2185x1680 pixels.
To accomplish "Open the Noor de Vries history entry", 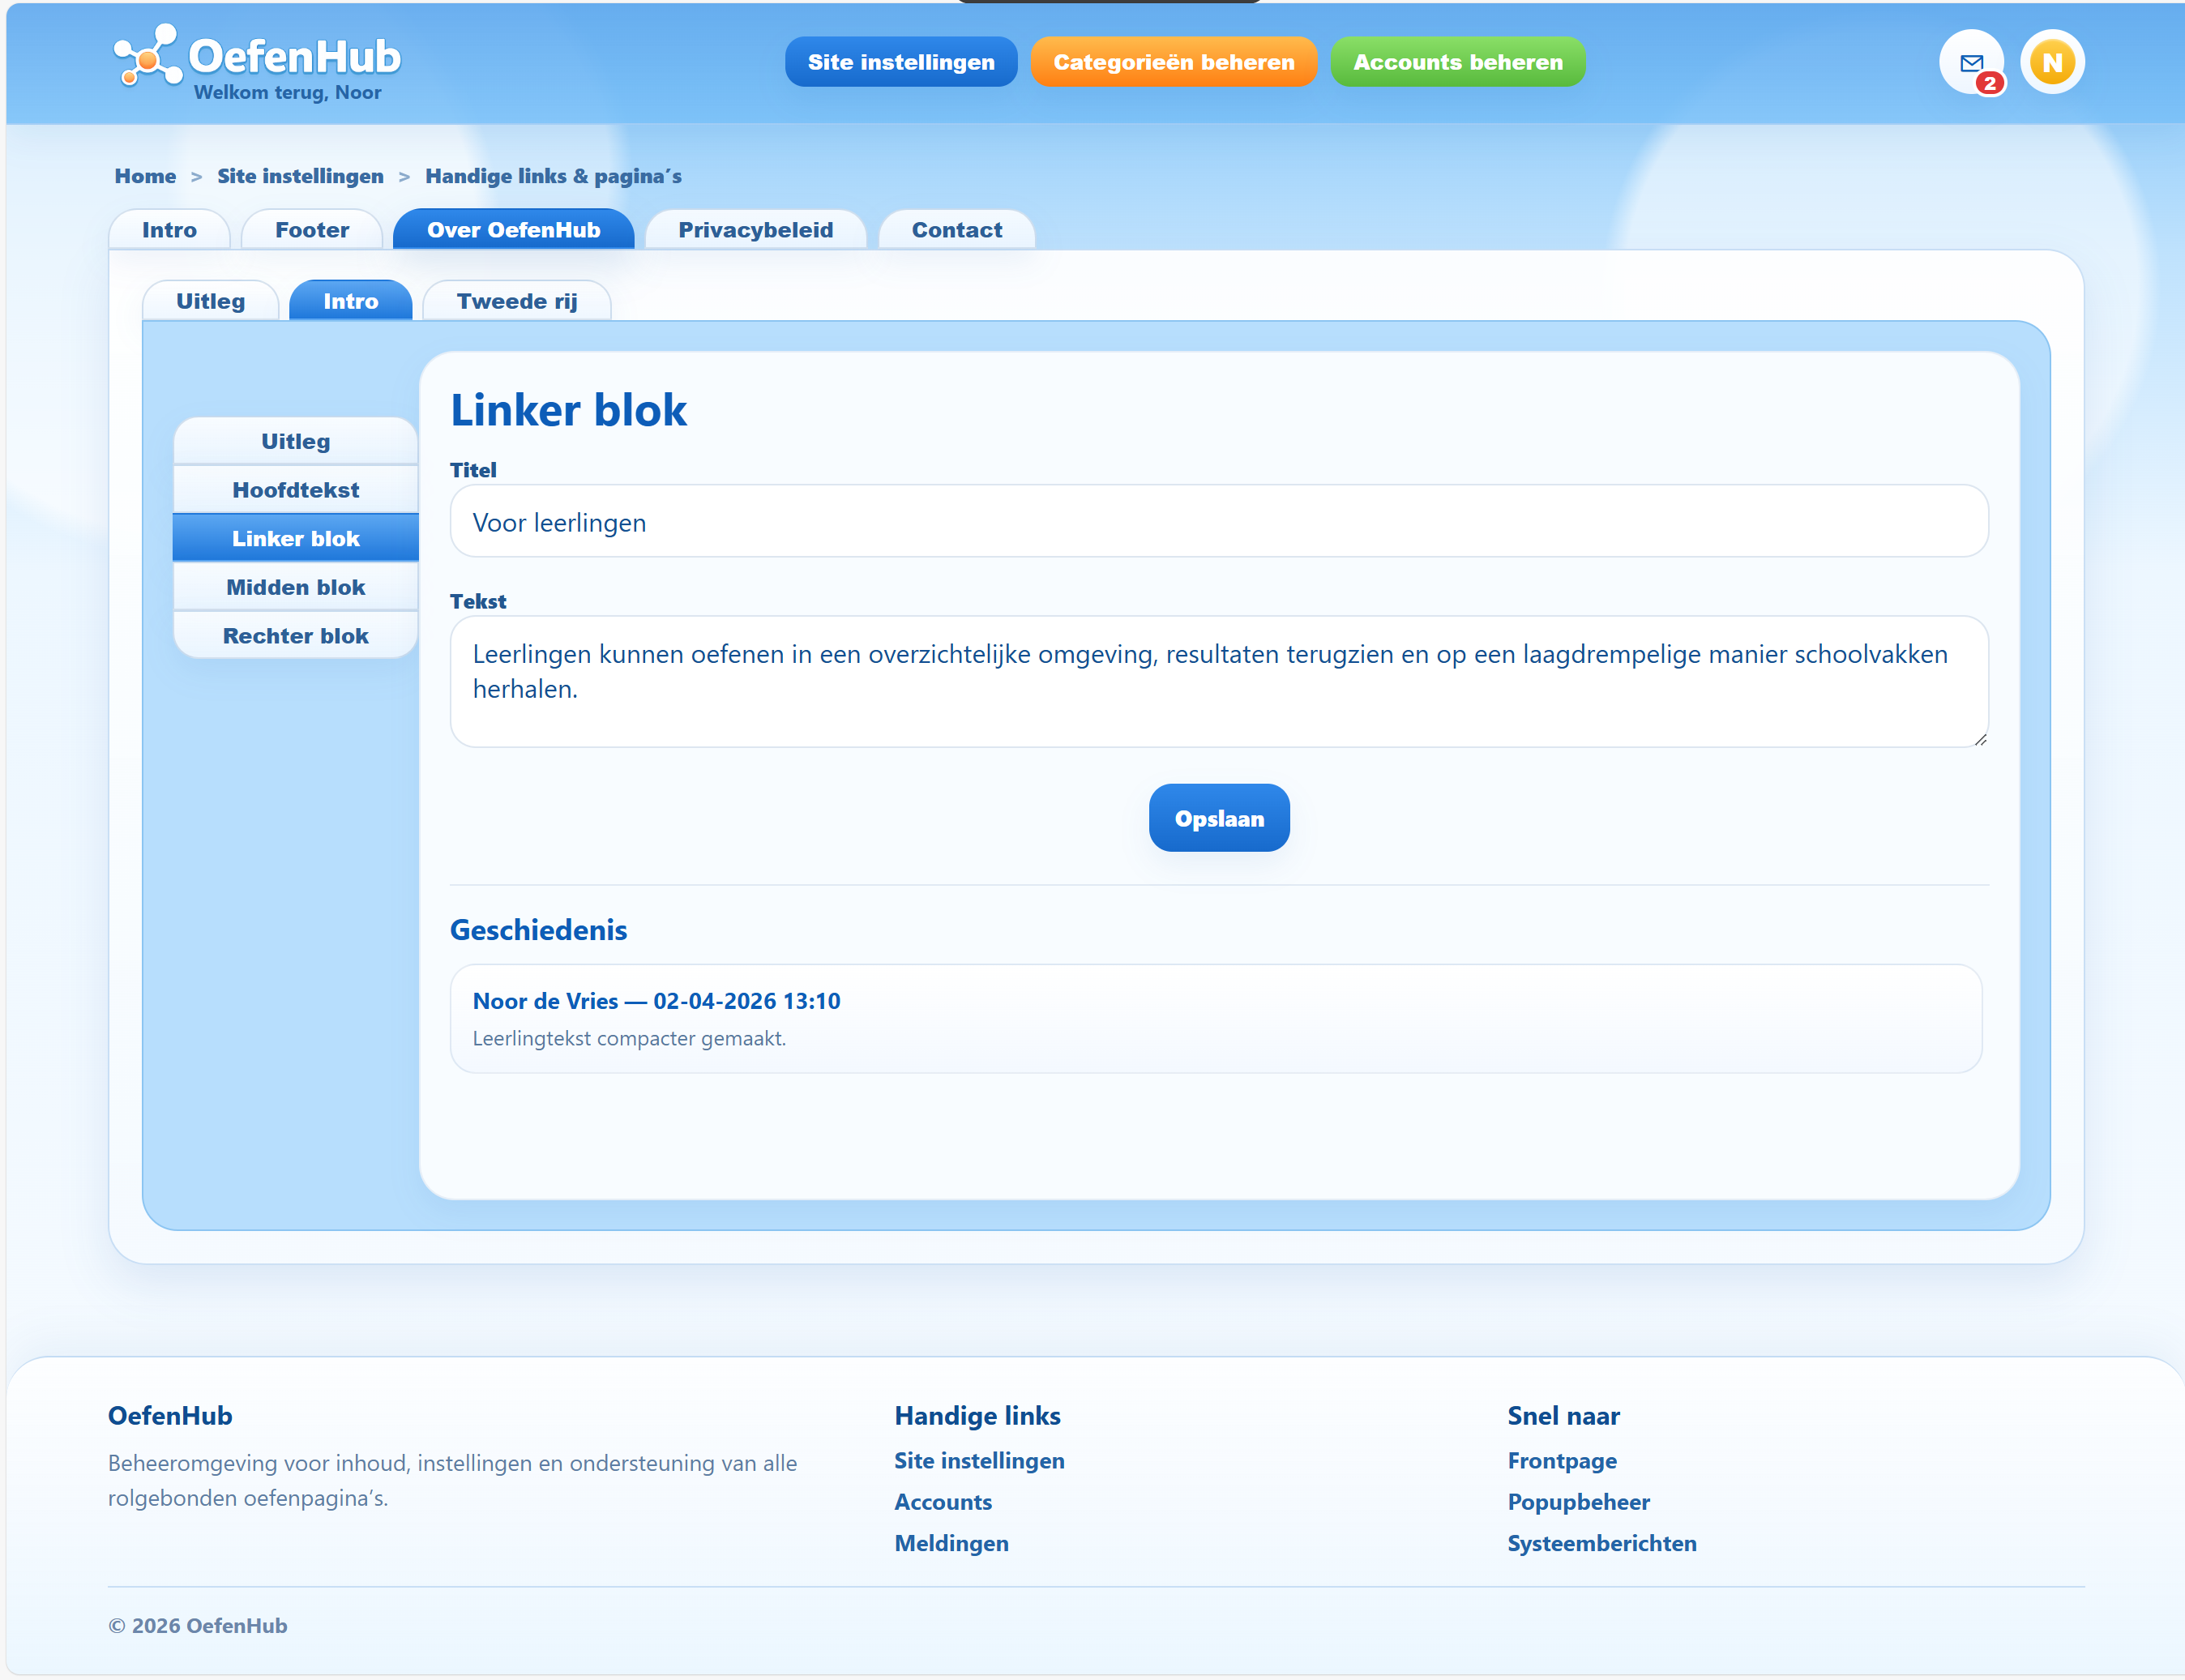I will 1216,1018.
